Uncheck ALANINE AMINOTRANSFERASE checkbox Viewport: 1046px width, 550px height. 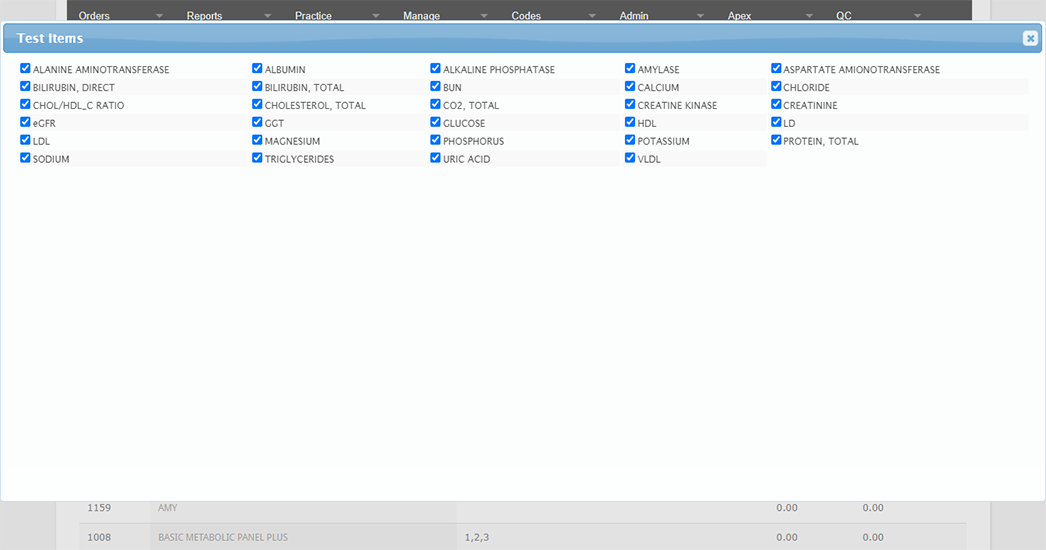[x=25, y=68]
